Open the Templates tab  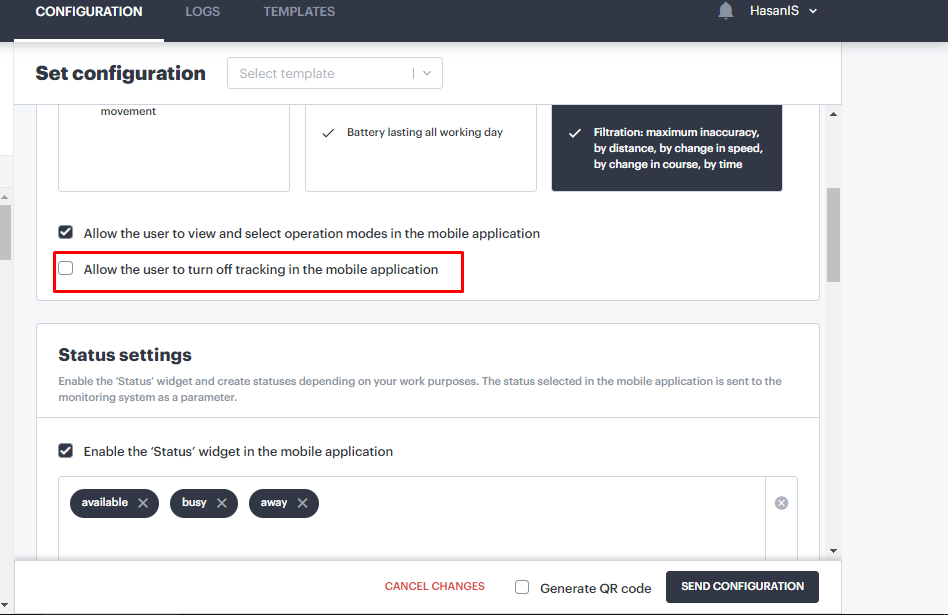(299, 12)
